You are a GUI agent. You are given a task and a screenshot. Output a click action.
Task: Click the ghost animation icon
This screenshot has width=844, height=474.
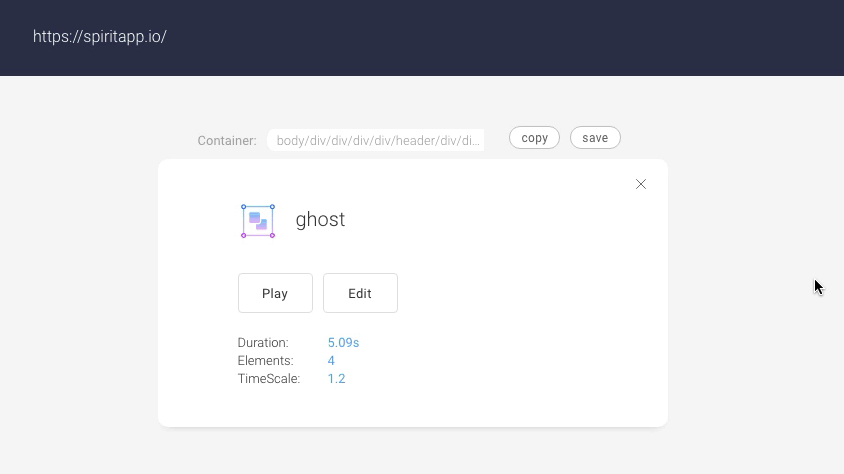258,221
